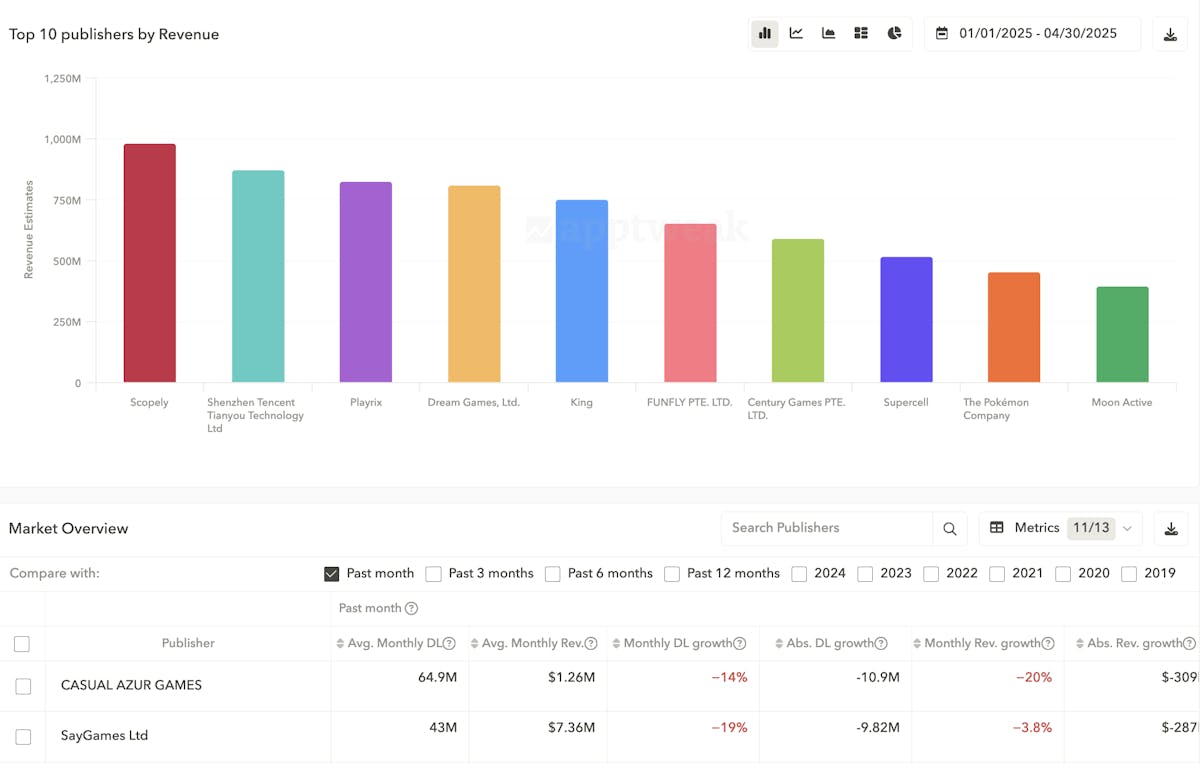Open the Metrics 11/13 dropdown
The width and height of the screenshot is (1200, 764).
(x=1061, y=528)
